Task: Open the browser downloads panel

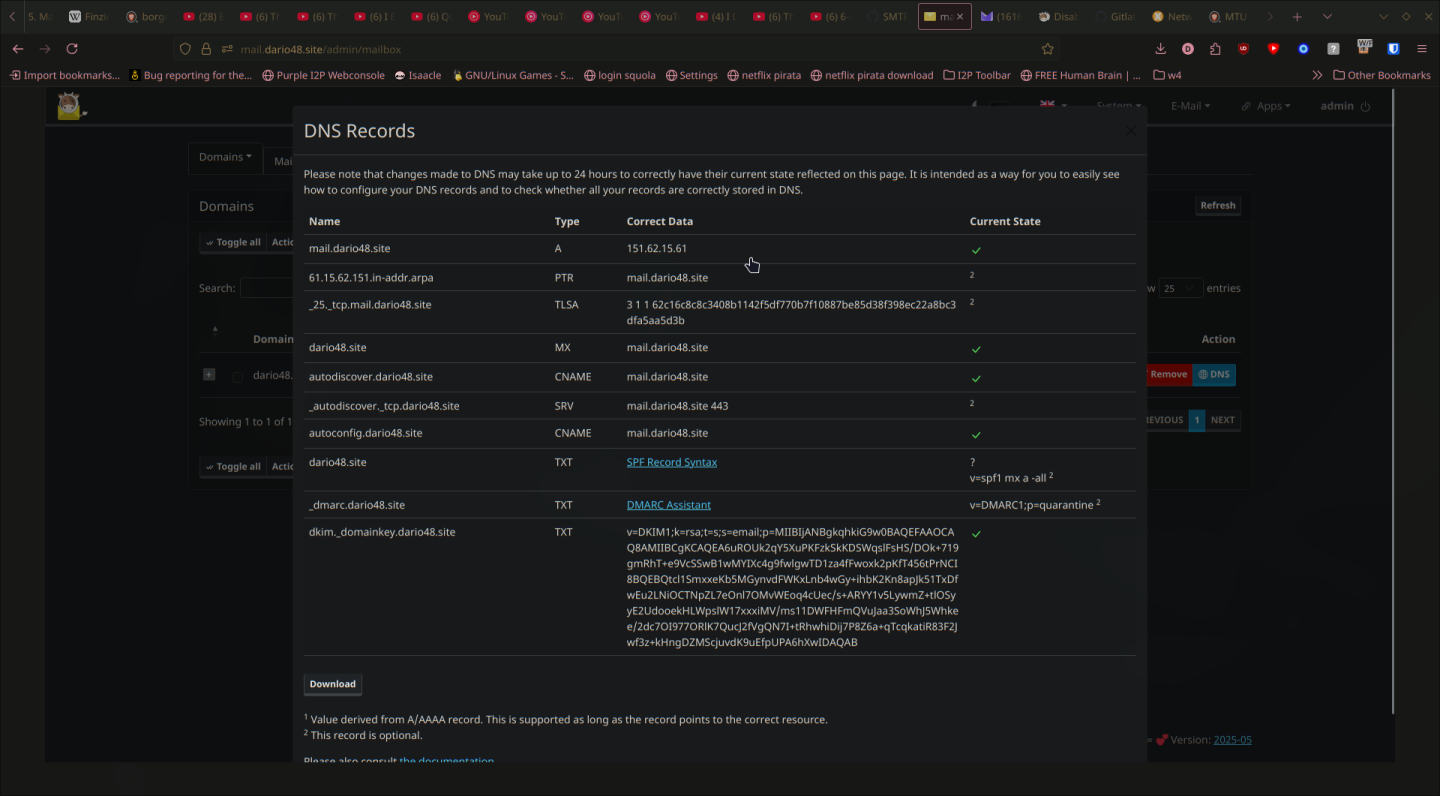Action: (1160, 49)
